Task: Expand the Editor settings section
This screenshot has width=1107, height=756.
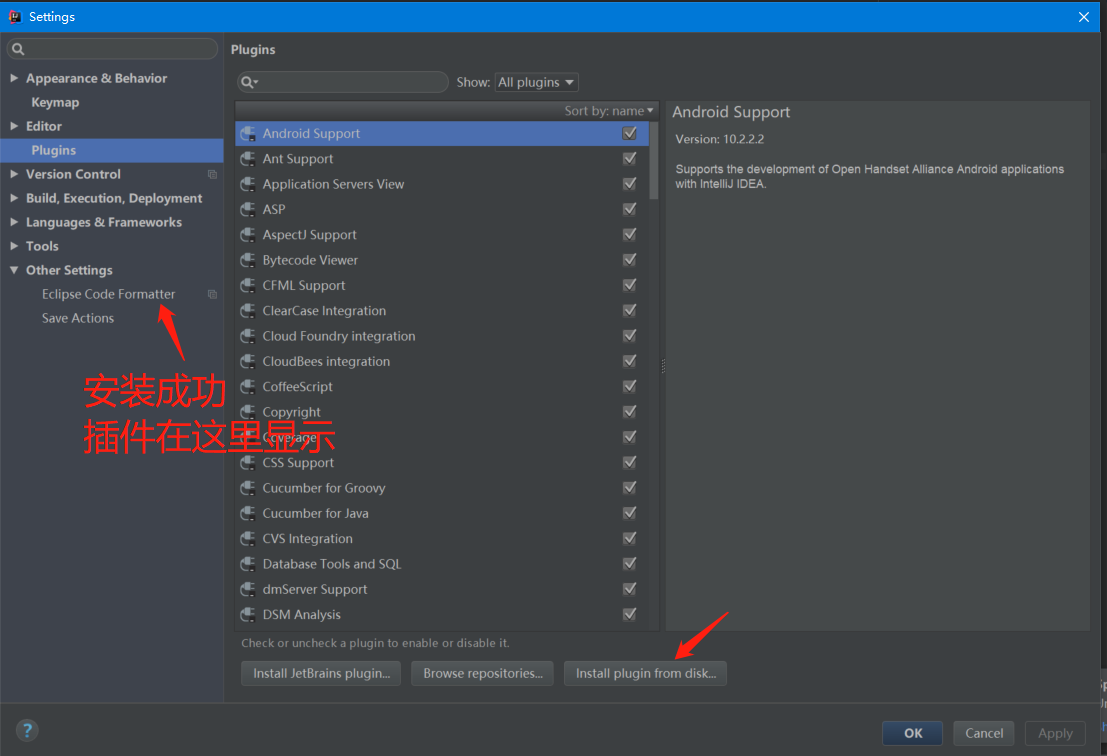Action: click(x=14, y=126)
